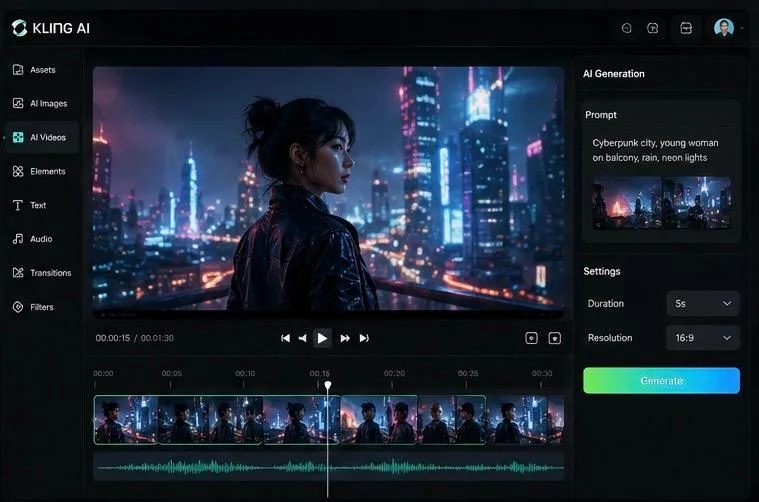The height and width of the screenshot is (502, 759).
Task: Open the user profile avatar
Action: click(724, 28)
